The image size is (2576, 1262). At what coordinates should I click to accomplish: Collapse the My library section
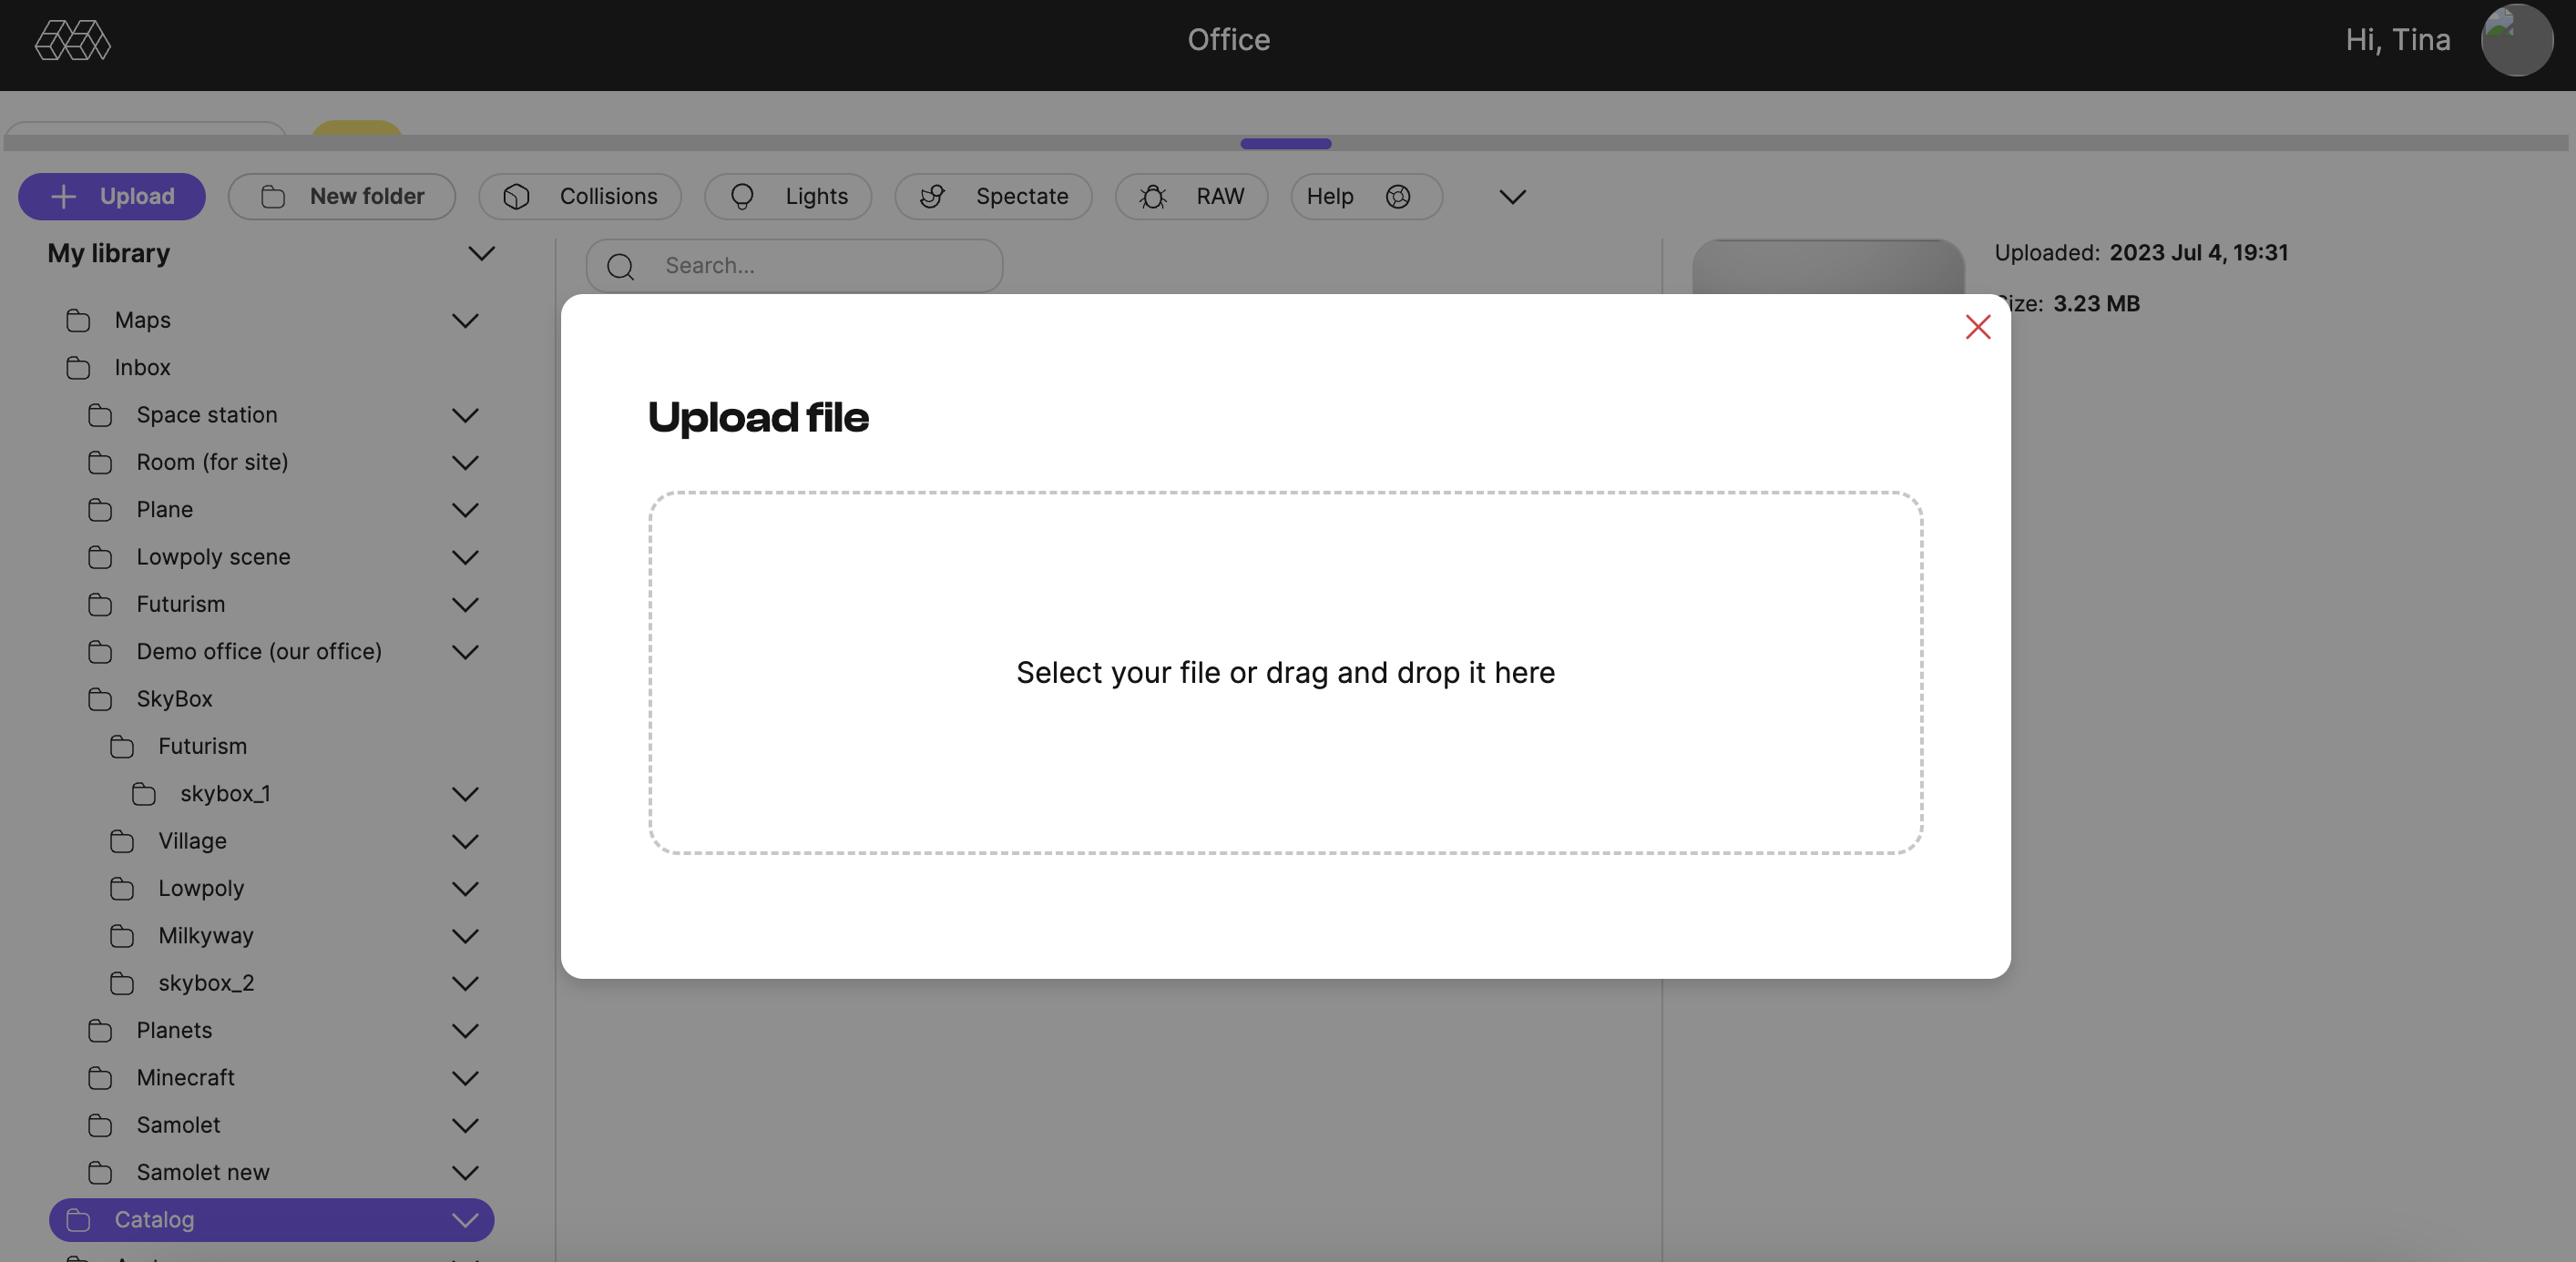(x=481, y=254)
